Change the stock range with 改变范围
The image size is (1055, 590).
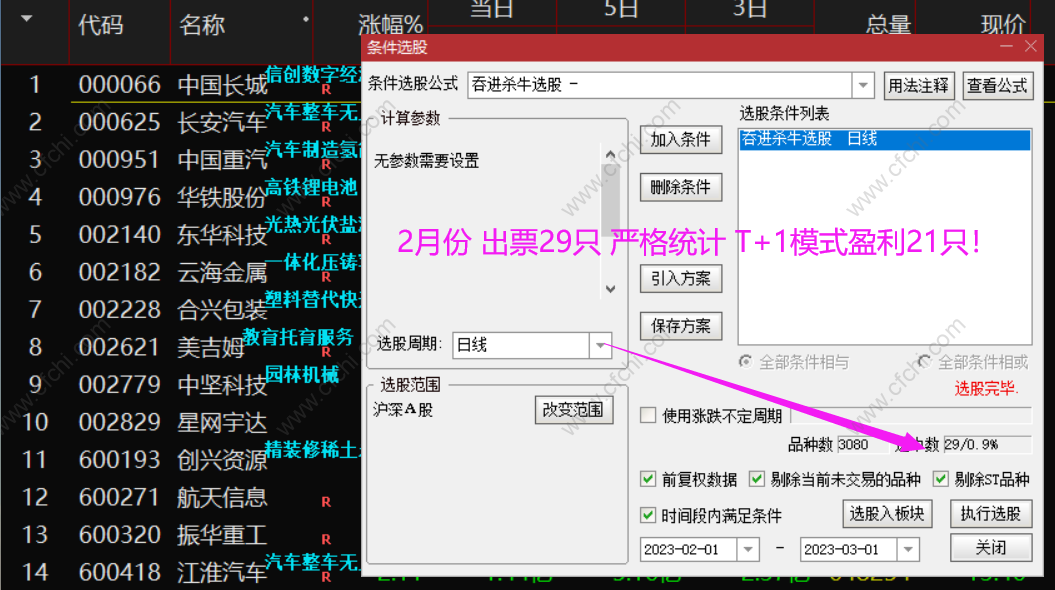574,410
